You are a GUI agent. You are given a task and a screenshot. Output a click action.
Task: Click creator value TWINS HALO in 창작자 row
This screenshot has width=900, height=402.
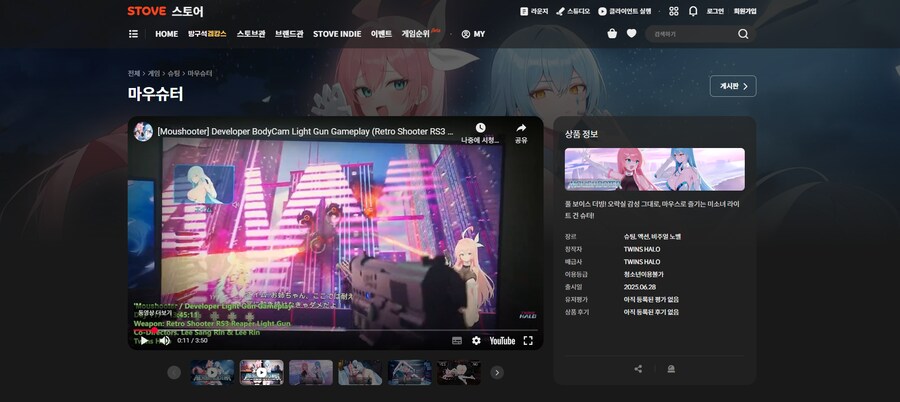click(x=642, y=249)
